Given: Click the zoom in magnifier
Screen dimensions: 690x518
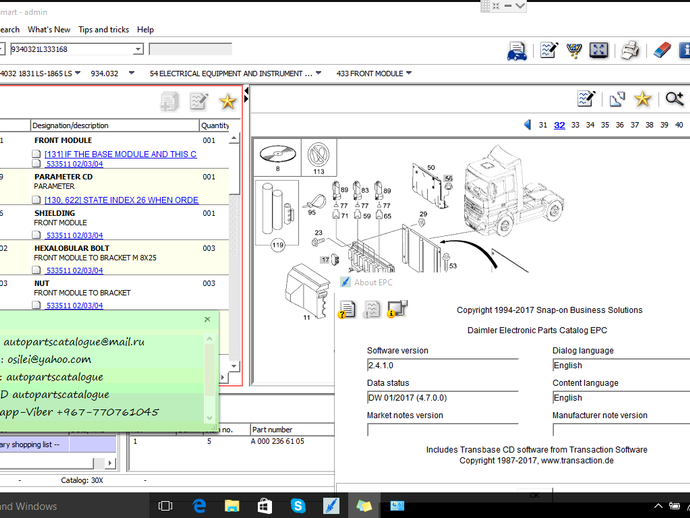Looking at the screenshot, I should click(674, 99).
